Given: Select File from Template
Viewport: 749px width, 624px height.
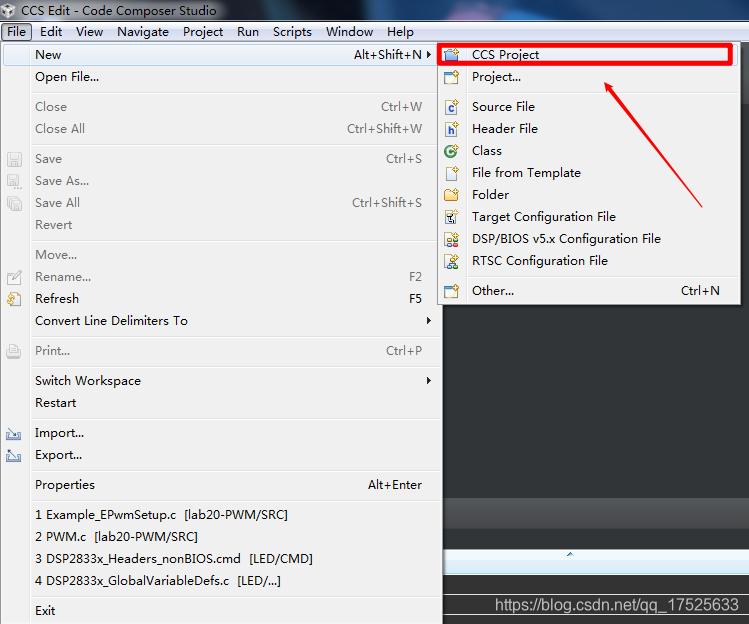Looking at the screenshot, I should pyautogui.click(x=589, y=173).
